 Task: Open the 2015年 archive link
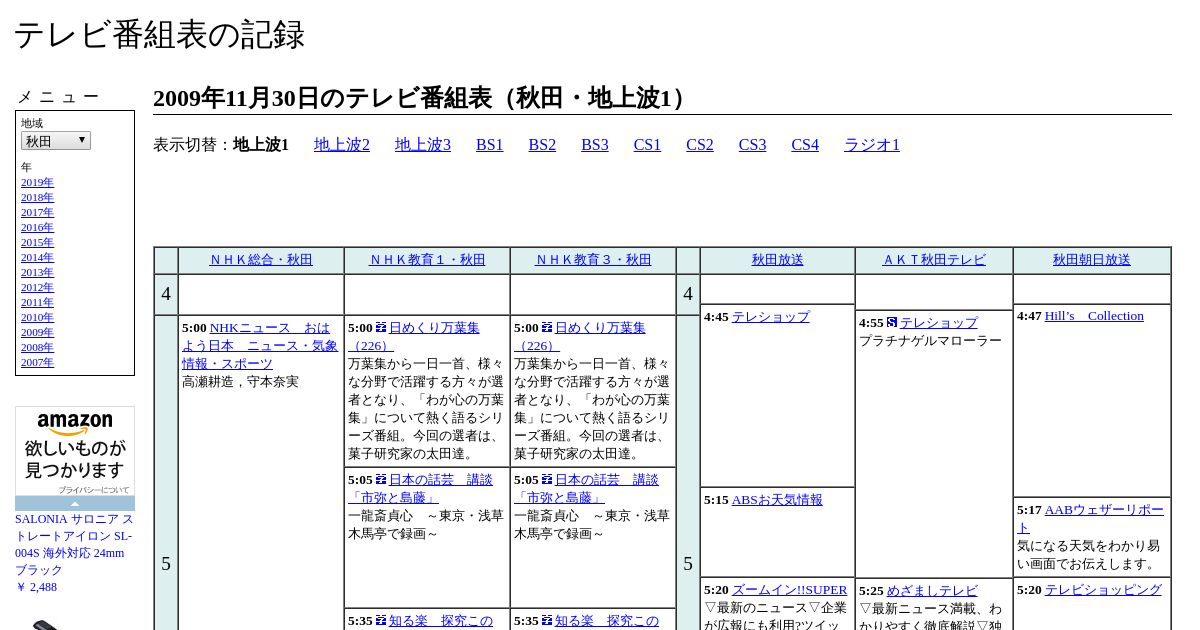pos(37,242)
